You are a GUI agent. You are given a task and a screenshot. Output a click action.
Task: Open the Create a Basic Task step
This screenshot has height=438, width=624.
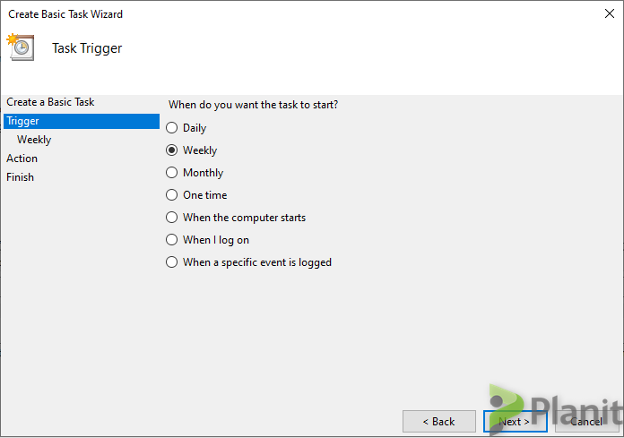point(50,102)
